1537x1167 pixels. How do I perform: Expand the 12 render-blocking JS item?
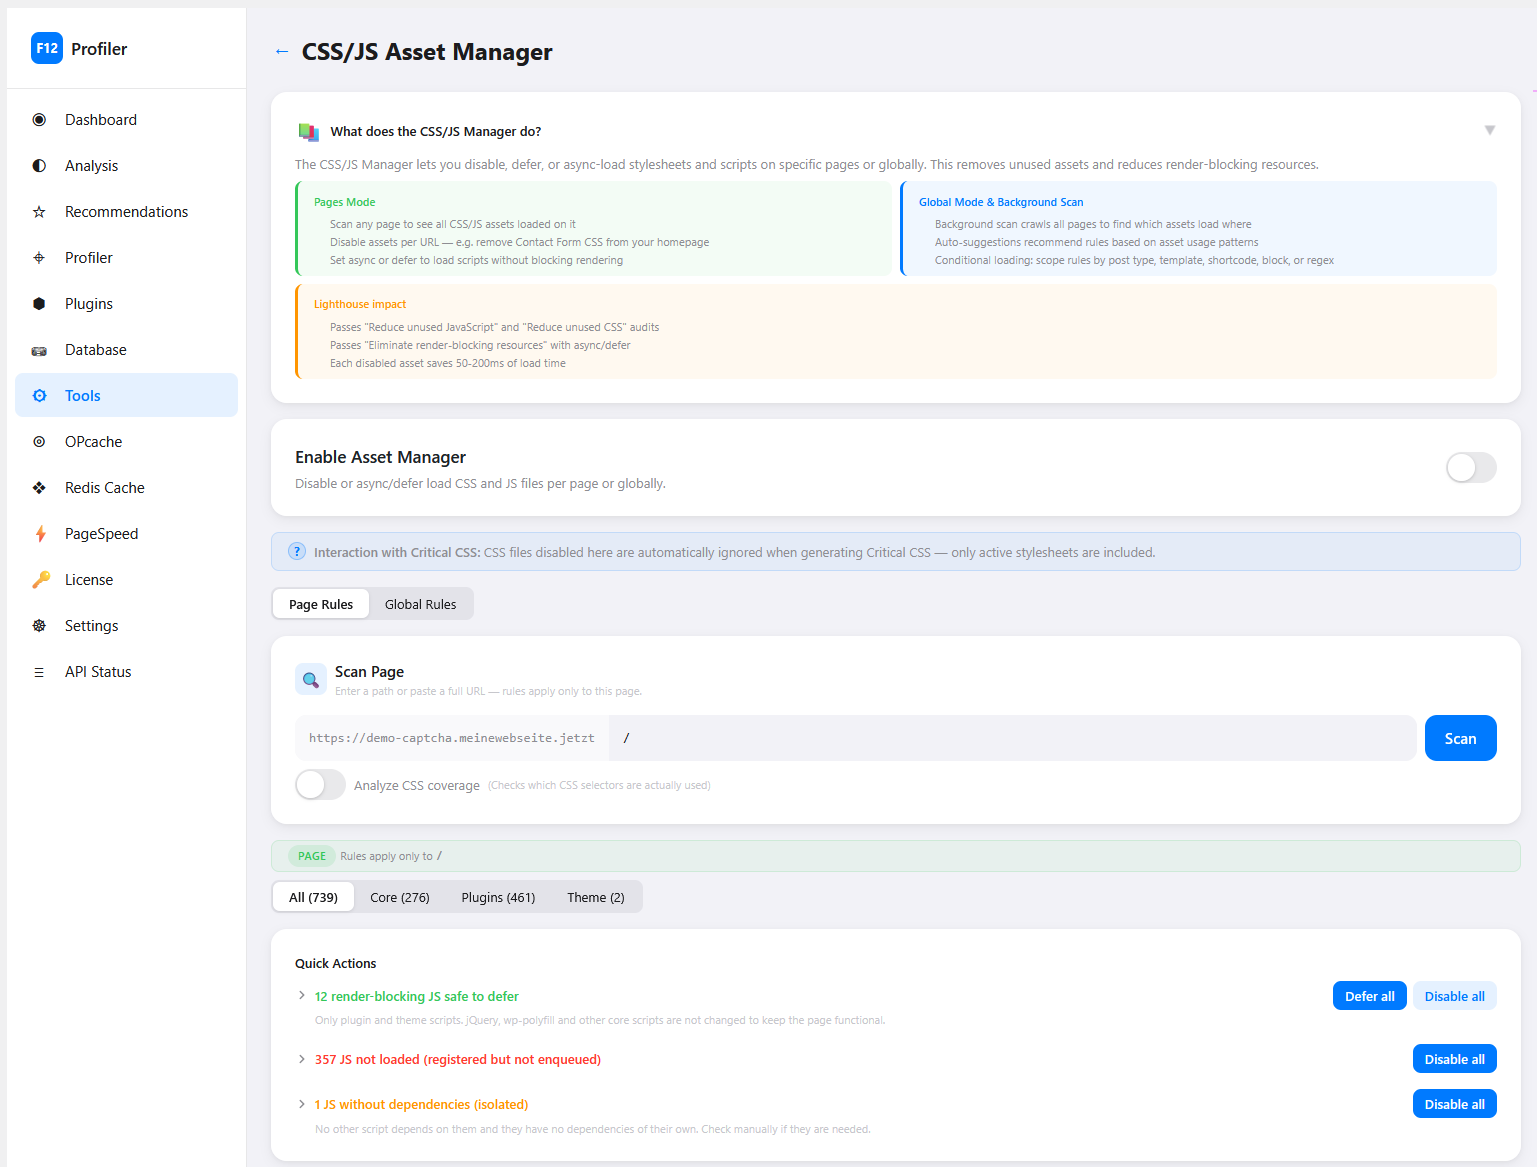click(x=302, y=995)
